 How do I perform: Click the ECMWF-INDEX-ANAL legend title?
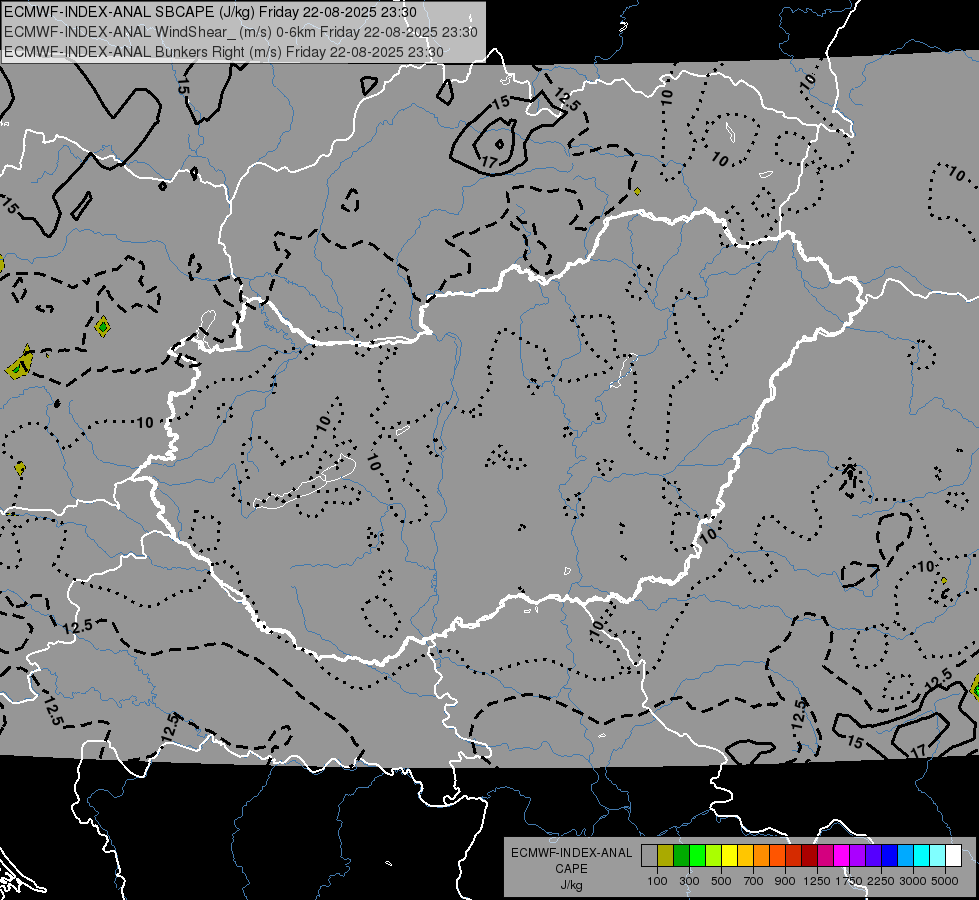571,853
